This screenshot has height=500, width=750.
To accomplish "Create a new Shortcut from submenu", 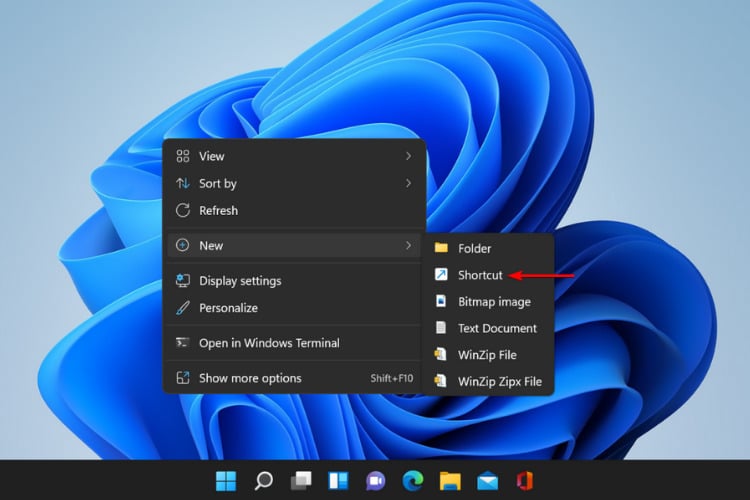I will (x=489, y=275).
